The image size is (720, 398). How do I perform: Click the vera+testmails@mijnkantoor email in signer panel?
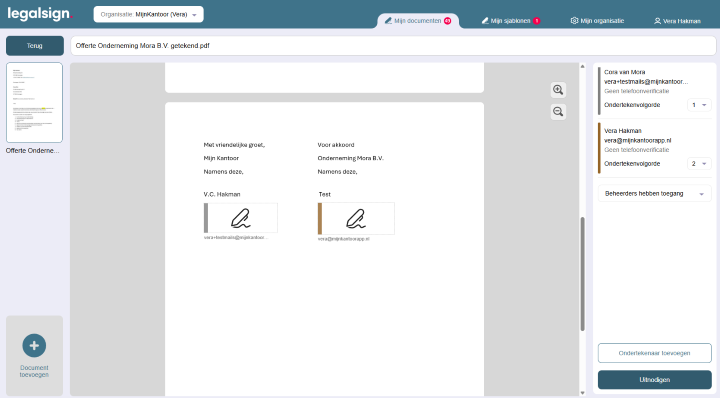pyautogui.click(x=646, y=82)
